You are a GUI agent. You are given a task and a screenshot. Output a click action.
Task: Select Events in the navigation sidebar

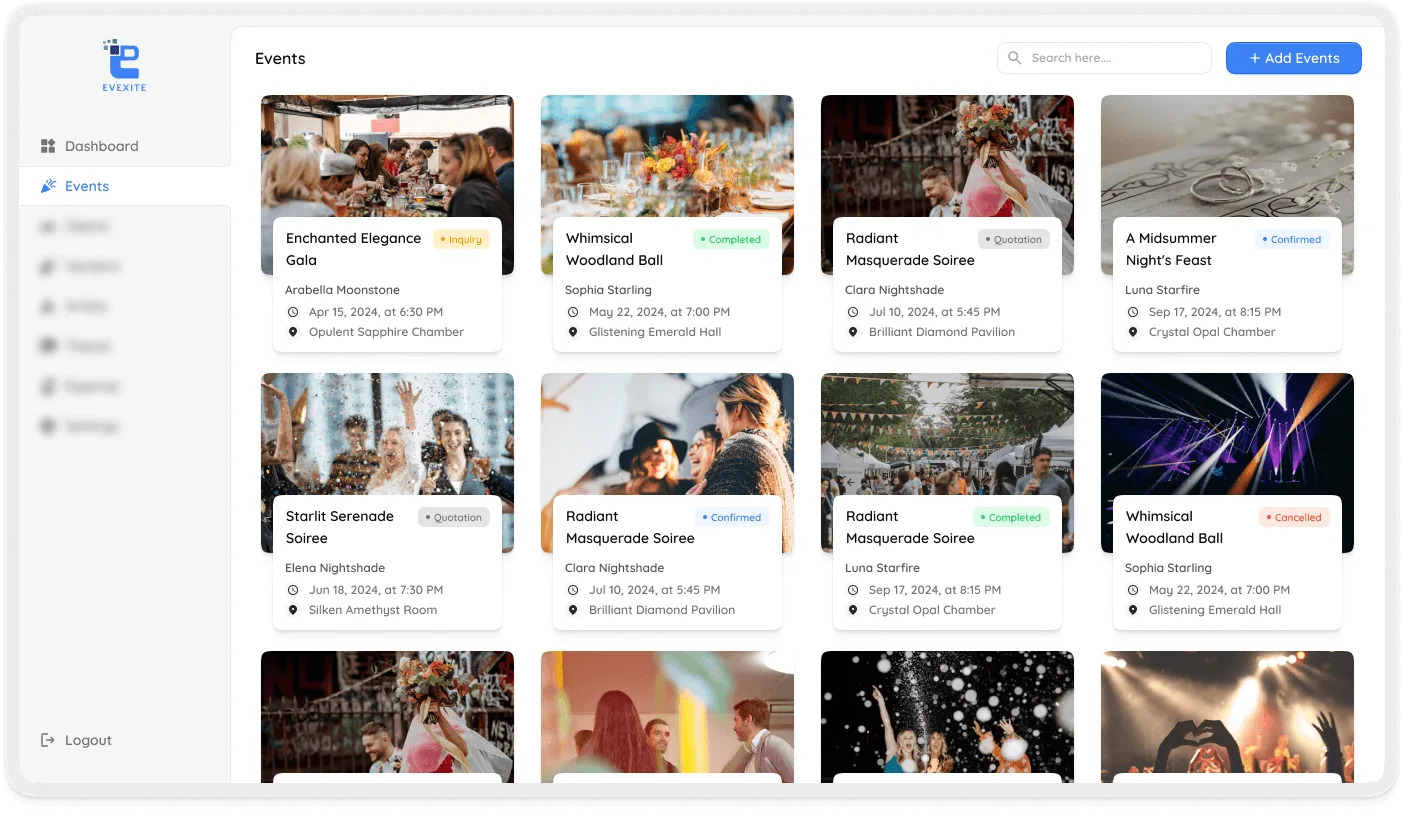click(87, 186)
